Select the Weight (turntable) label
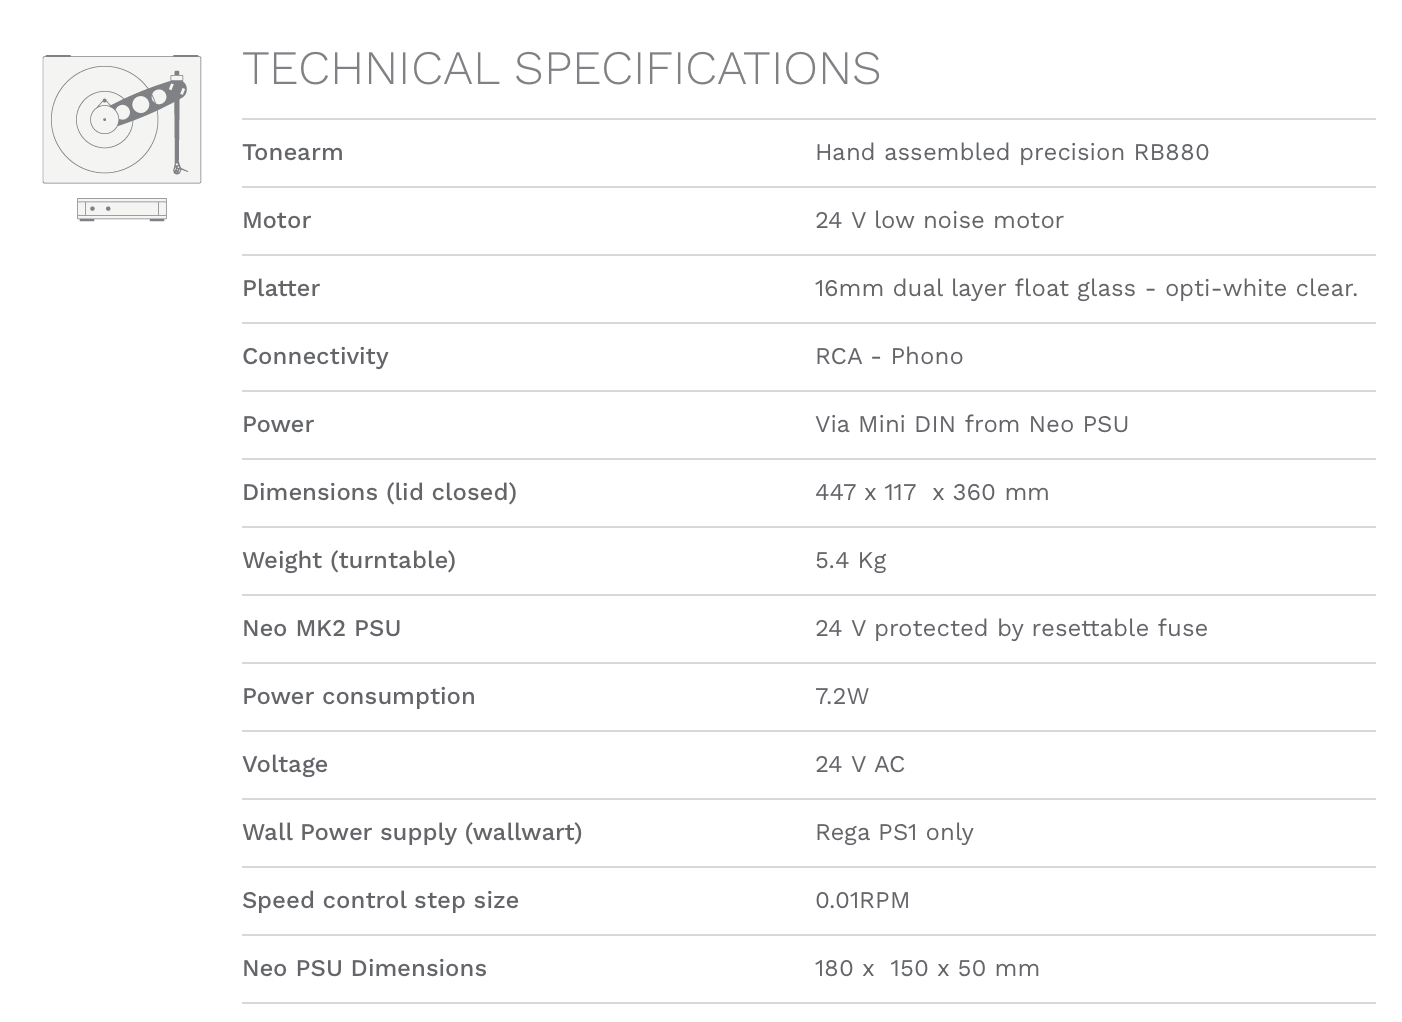Image resolution: width=1402 pixels, height=1022 pixels. pos(348,560)
